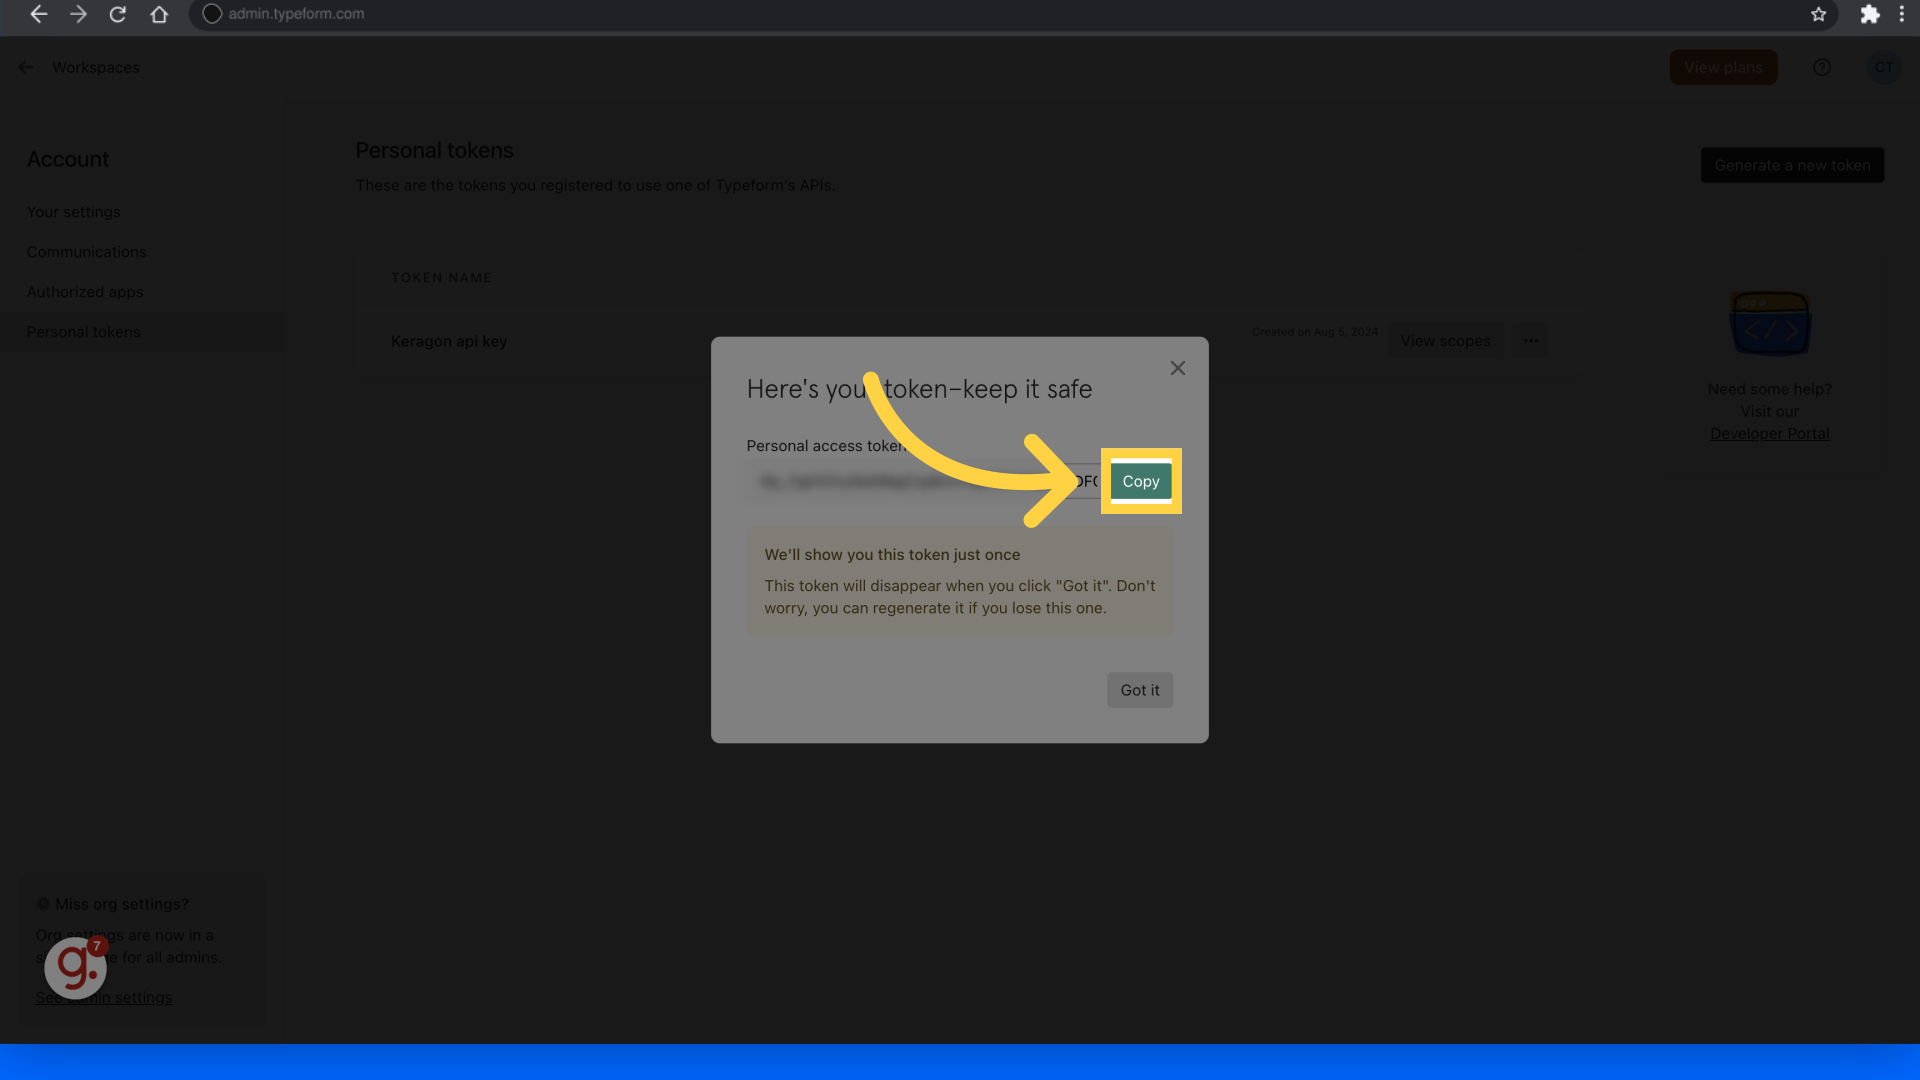Click the Created on Aug 5, 2024 text
The image size is (1920, 1080).
[x=1315, y=332]
